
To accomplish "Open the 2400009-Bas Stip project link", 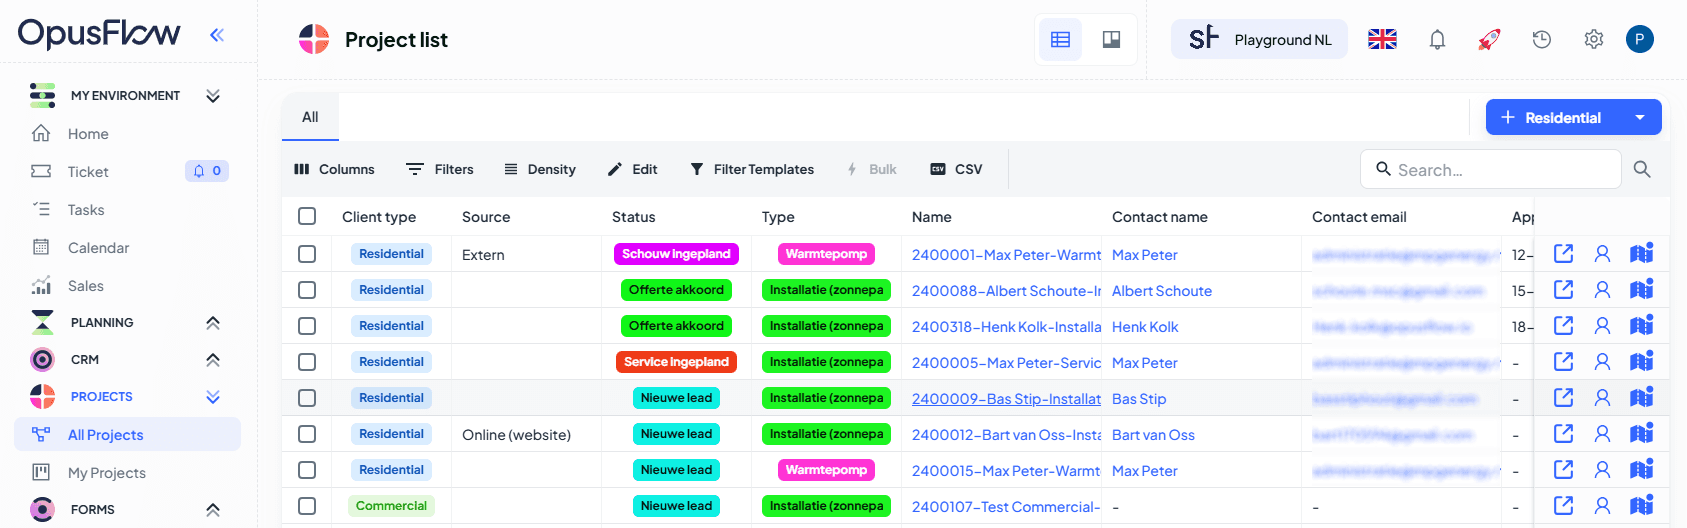I will 1006,399.
